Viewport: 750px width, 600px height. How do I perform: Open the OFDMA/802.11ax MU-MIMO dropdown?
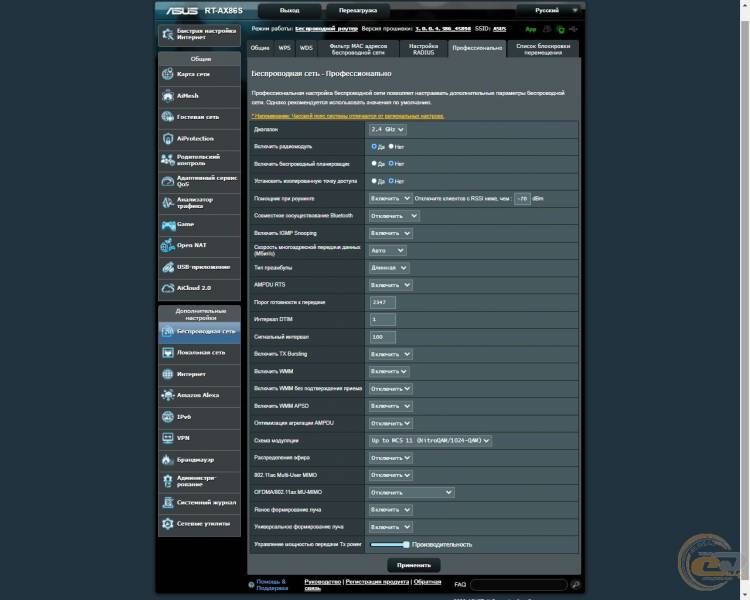pyautogui.click(x=411, y=492)
